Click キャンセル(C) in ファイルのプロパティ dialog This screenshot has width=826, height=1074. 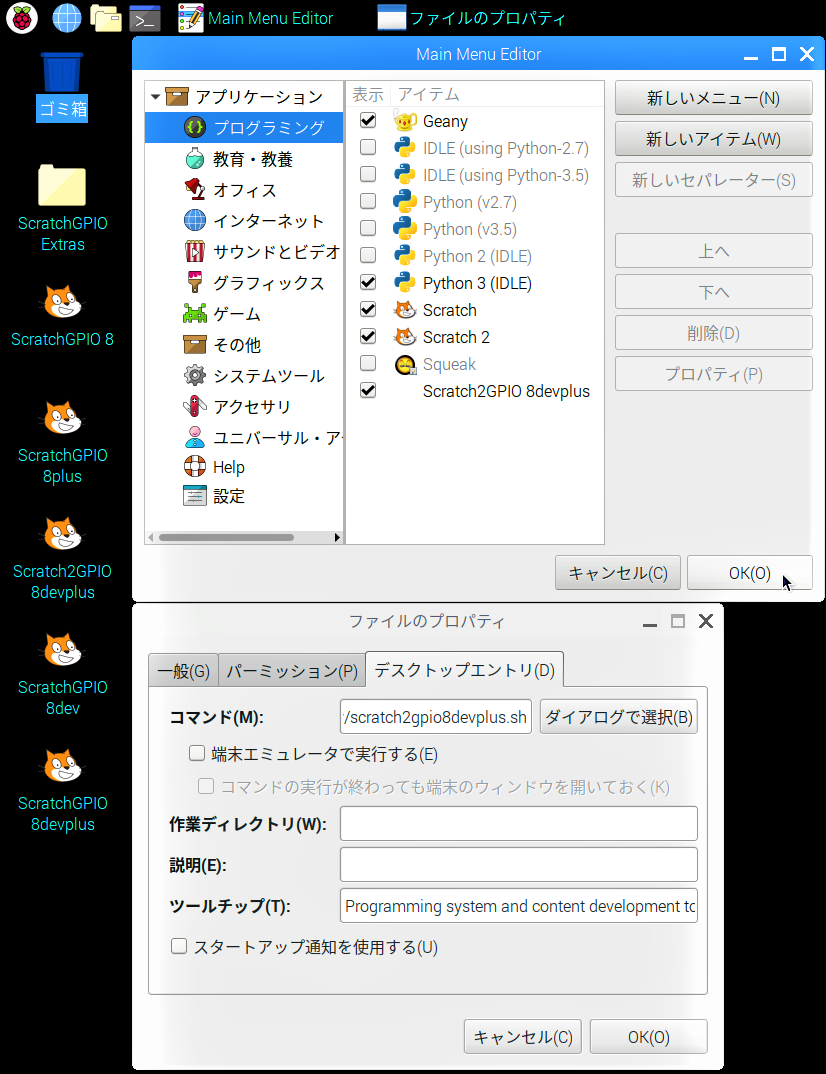[x=523, y=1036]
